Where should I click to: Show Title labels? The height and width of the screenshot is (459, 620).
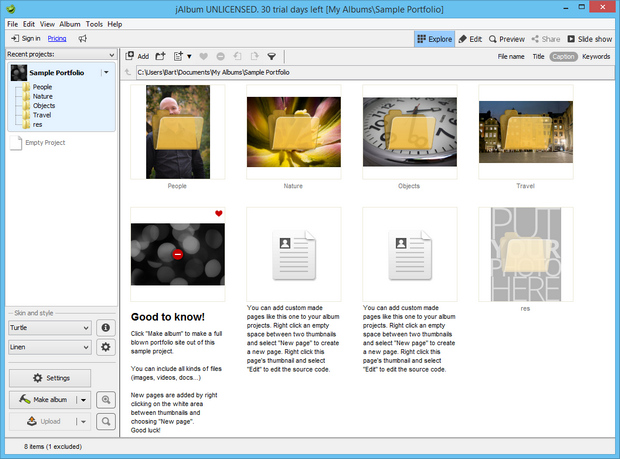pos(538,57)
